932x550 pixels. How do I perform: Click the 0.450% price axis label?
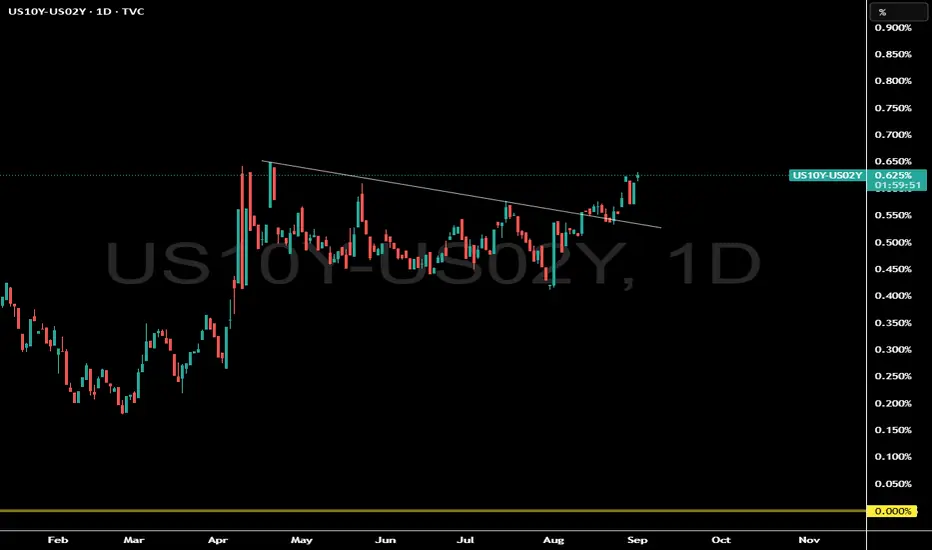(893, 269)
